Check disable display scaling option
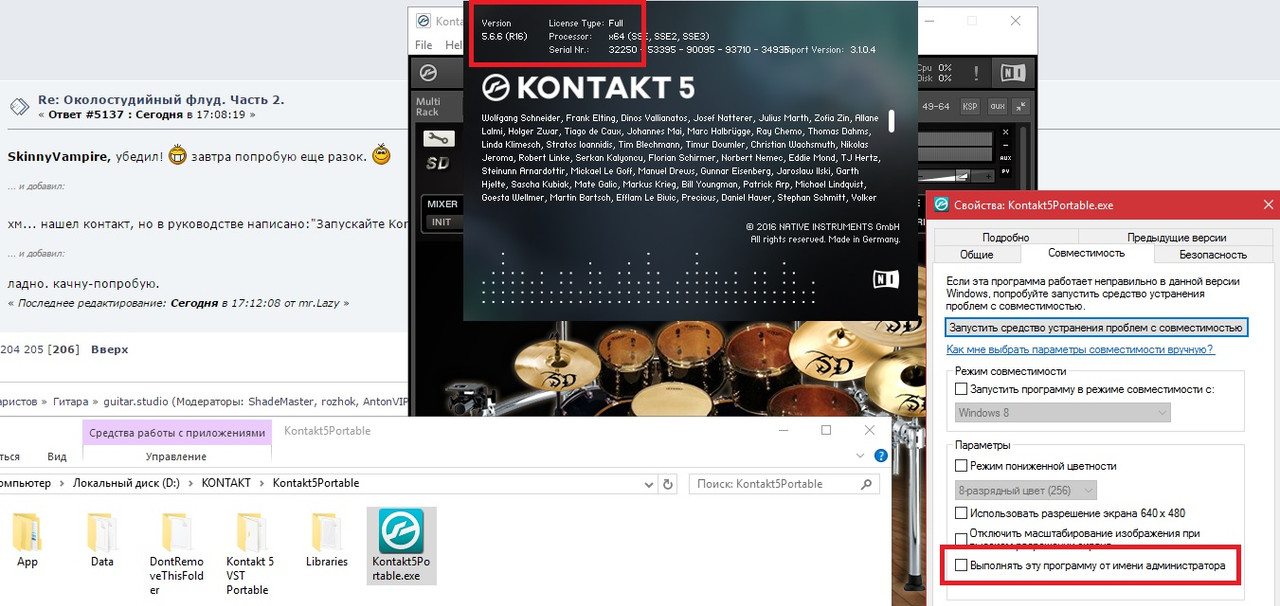The width and height of the screenshot is (1280, 606). 961,539
